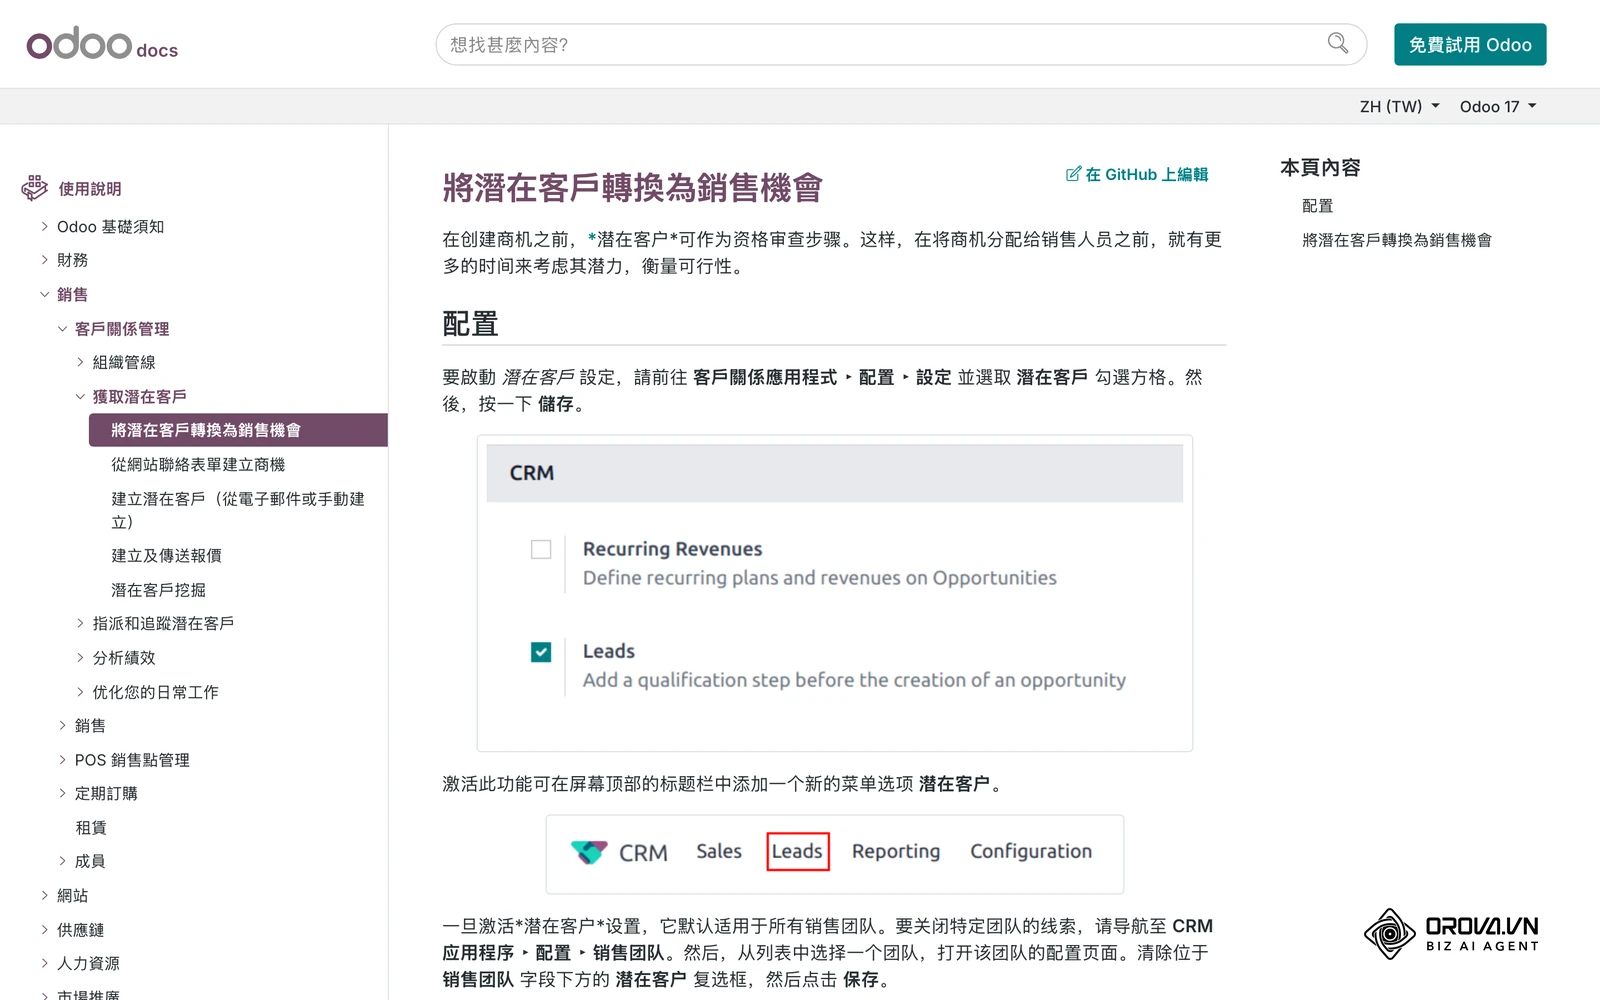Expand the 組織管線 chevron
1600x1000 pixels.
81,362
